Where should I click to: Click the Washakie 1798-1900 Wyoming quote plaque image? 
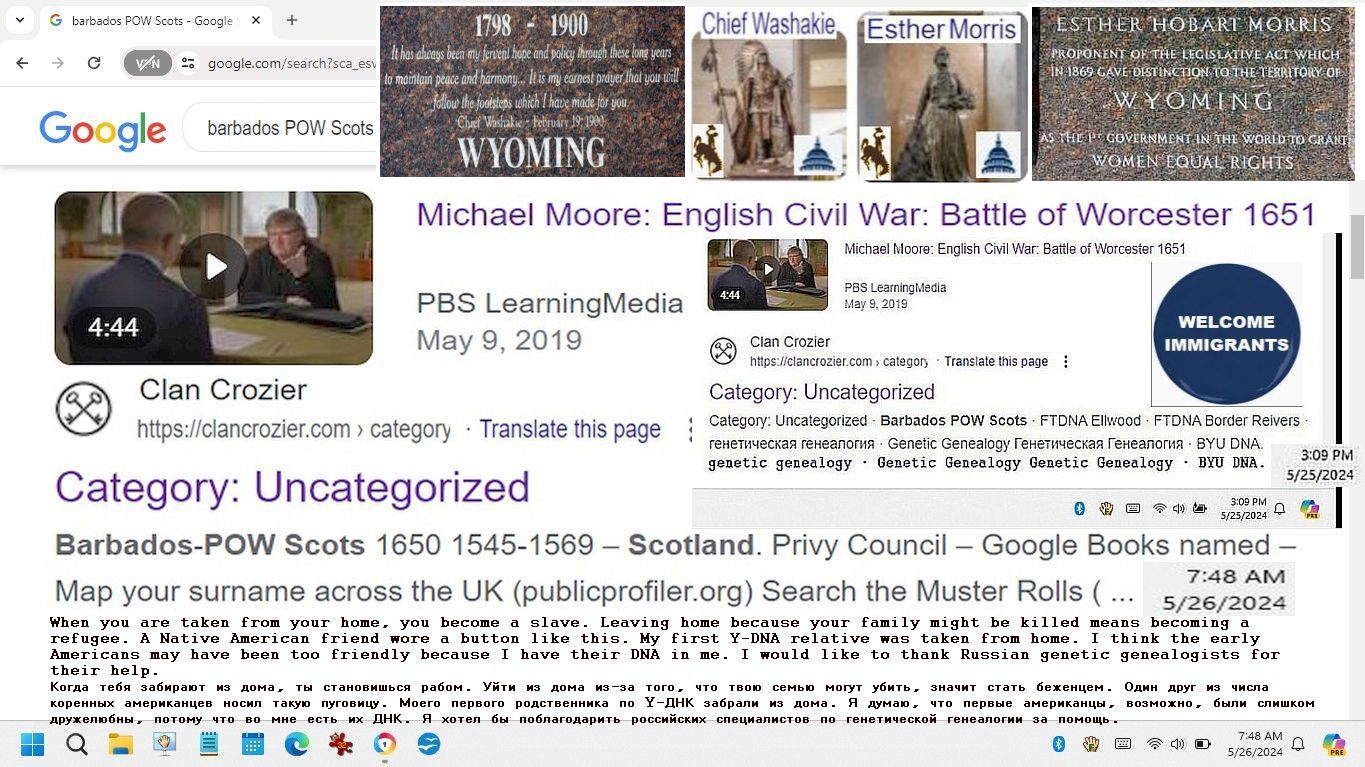532,91
